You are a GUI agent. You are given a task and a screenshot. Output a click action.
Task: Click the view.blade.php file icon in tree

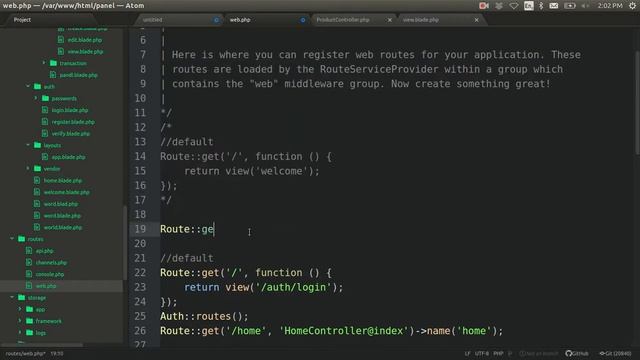[x=61, y=51]
